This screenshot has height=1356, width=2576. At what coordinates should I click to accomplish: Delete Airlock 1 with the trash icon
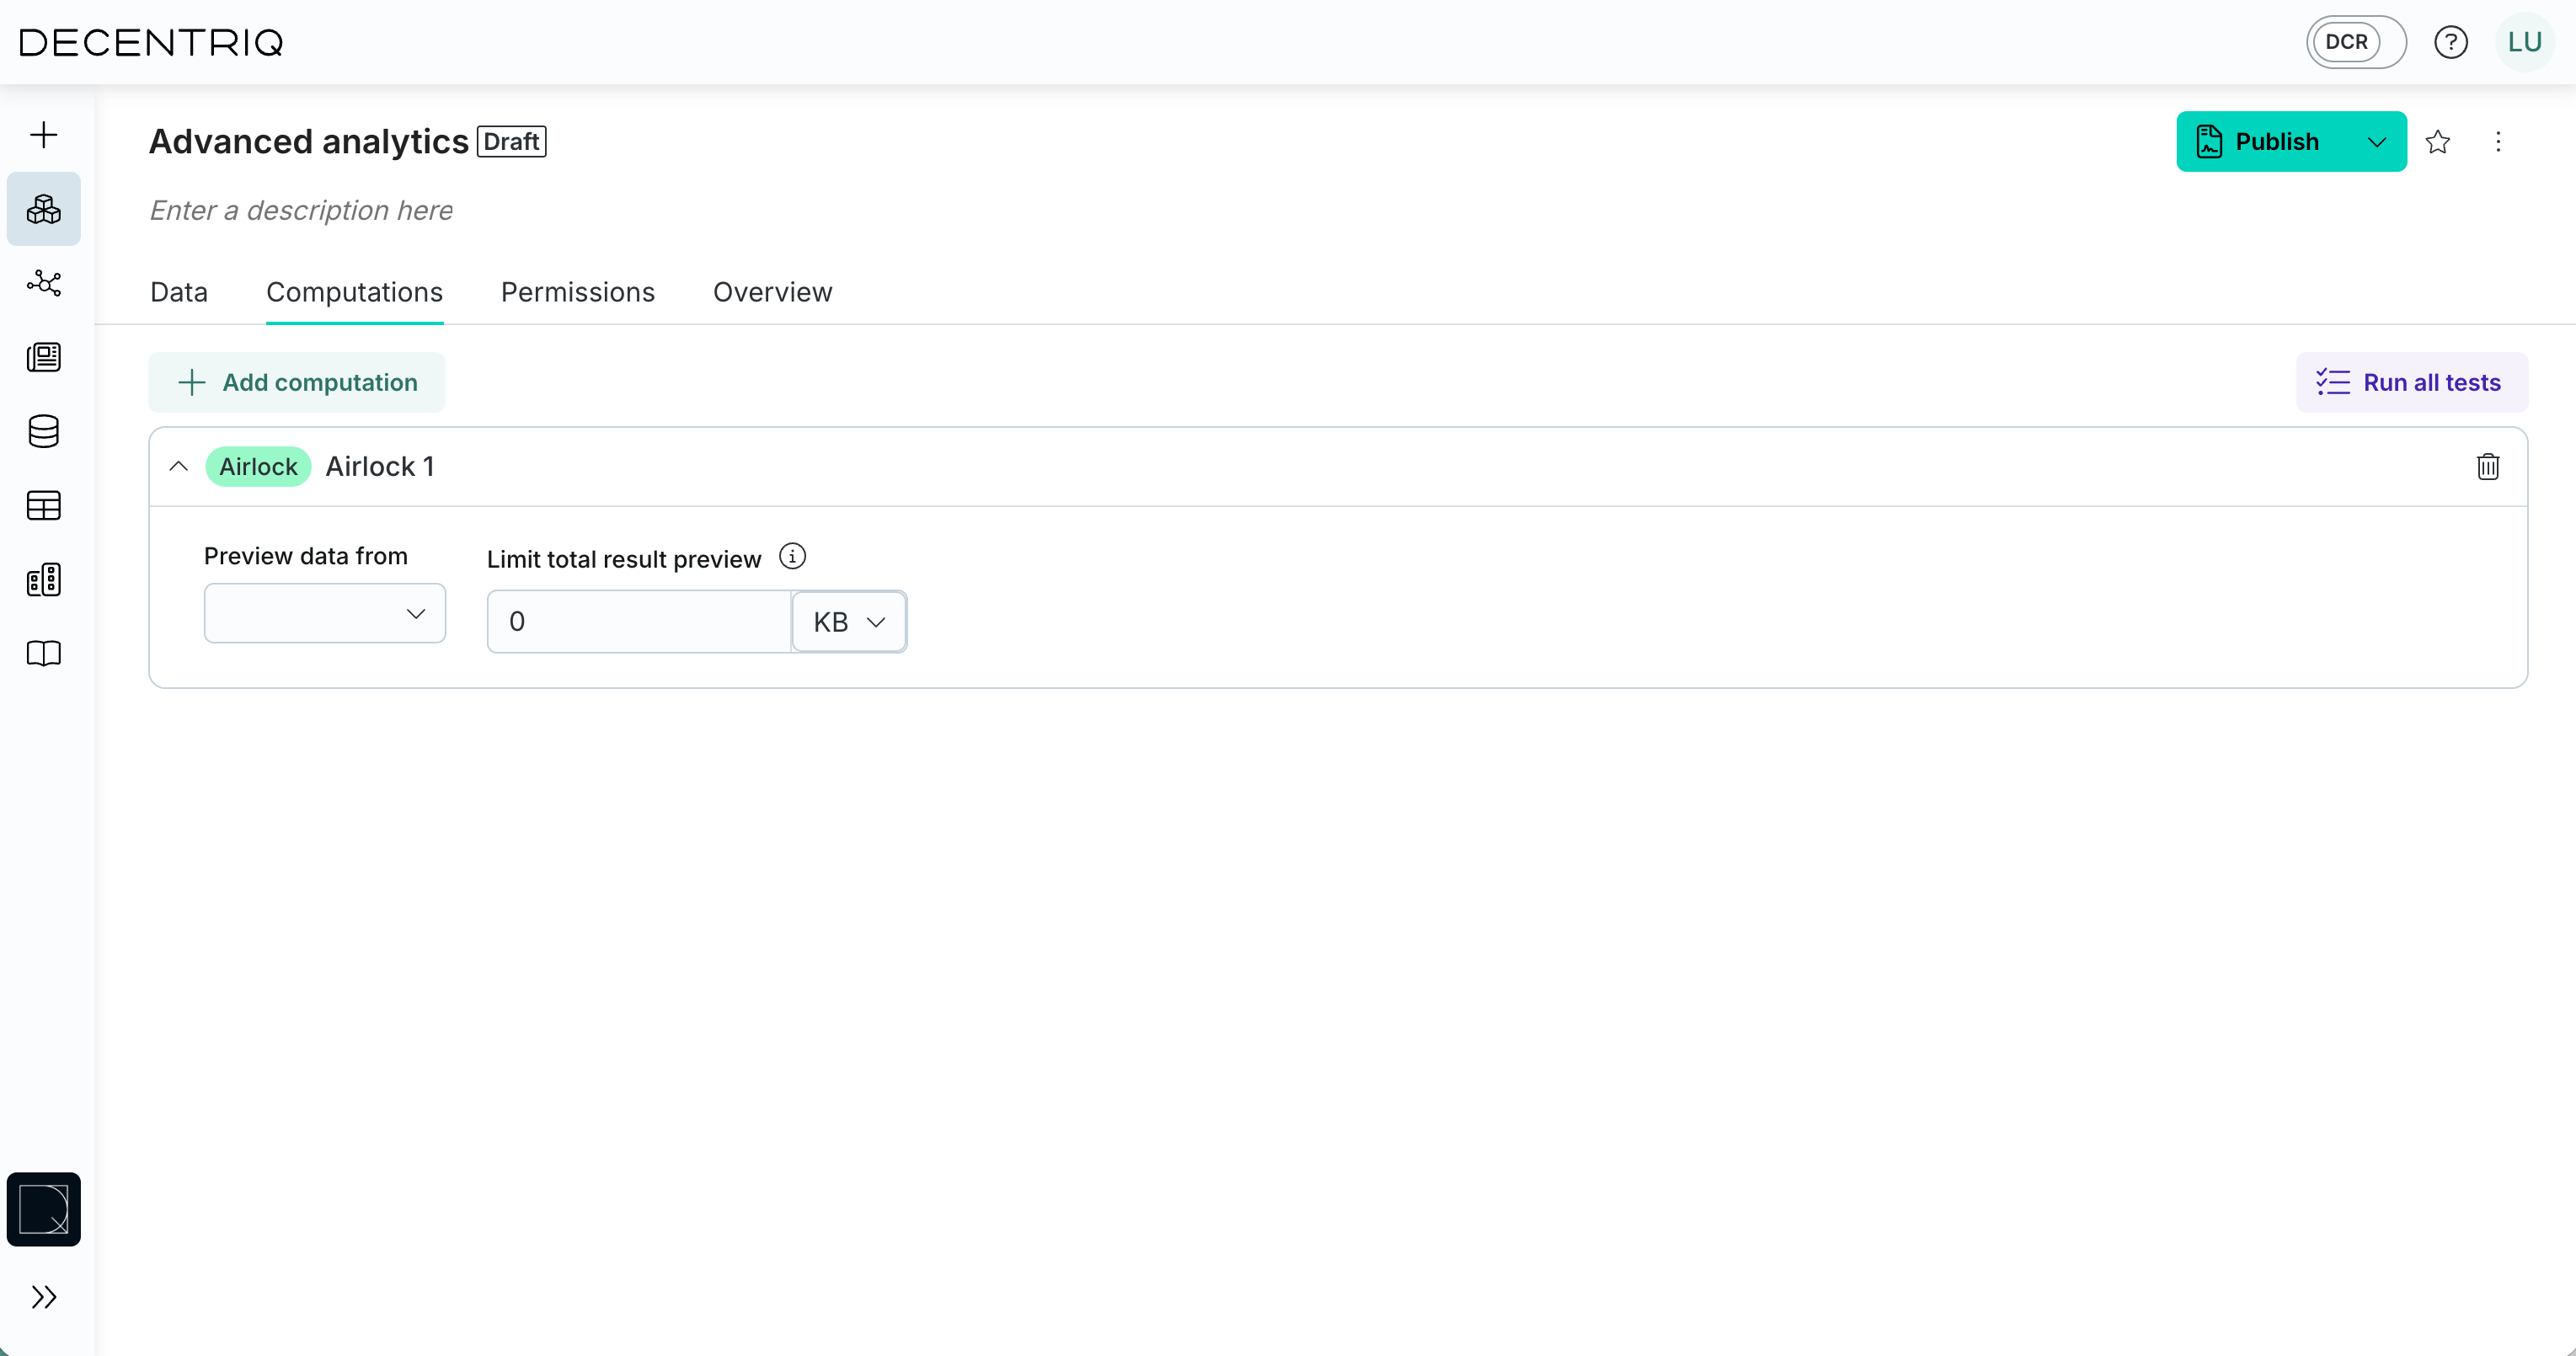point(2488,466)
